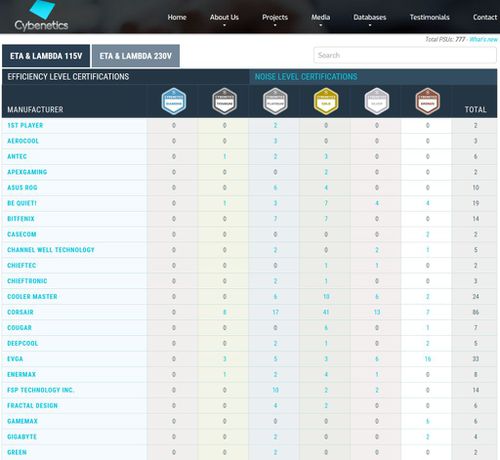Switch to Noise Level Certifications
500x460 pixels.
tap(306, 77)
